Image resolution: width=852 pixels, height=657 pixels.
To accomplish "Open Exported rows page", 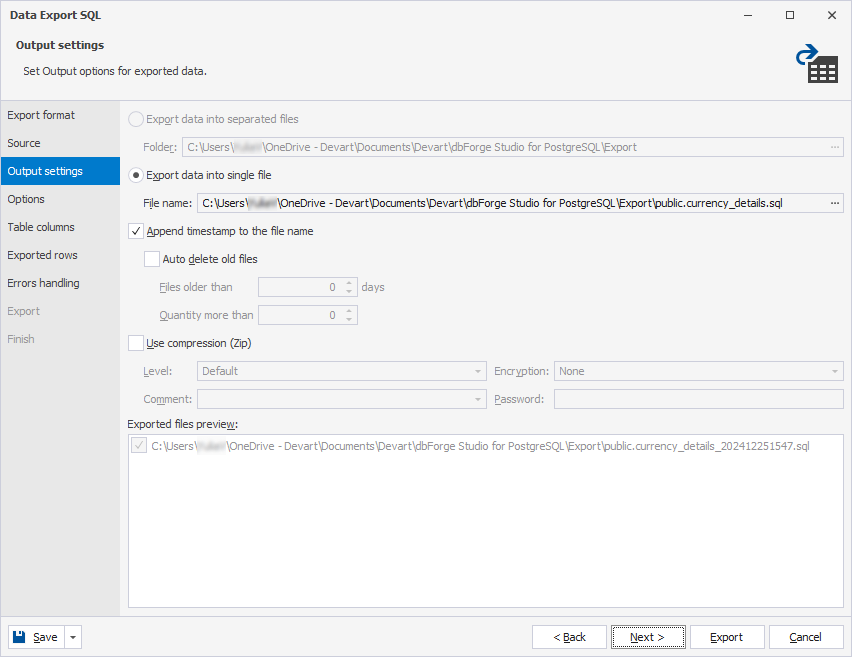I will (60, 255).
